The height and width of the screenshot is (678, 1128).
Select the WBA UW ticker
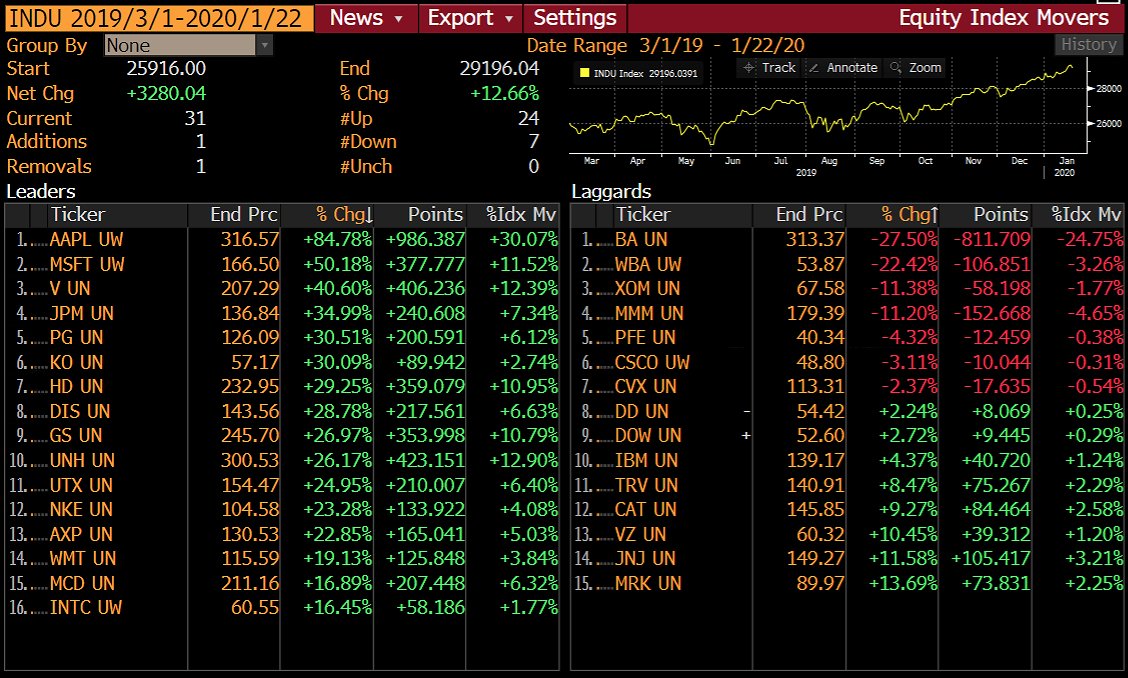pos(648,265)
